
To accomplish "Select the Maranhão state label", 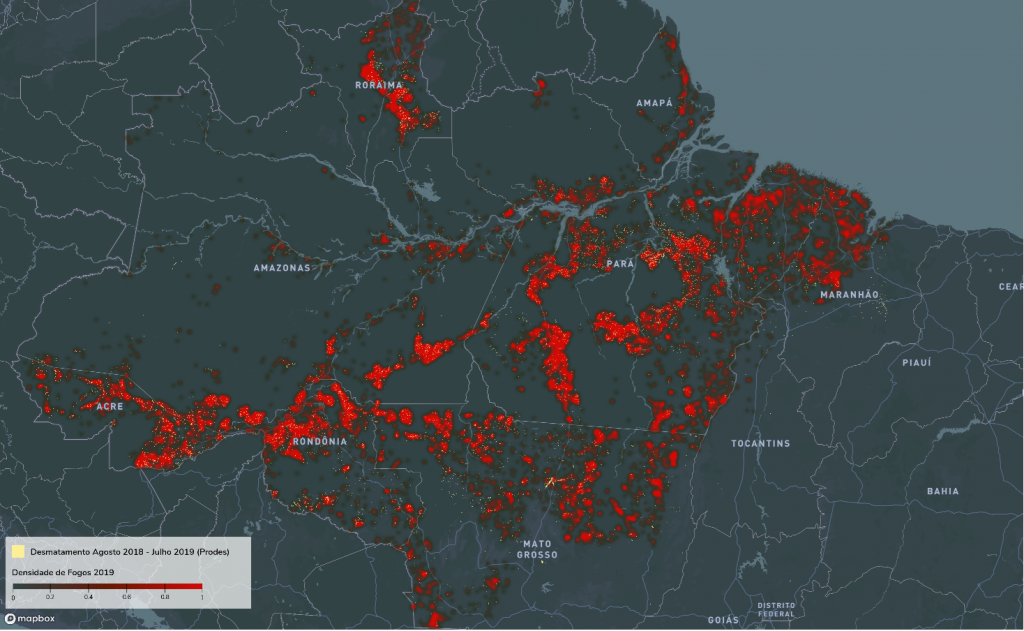I will (848, 295).
